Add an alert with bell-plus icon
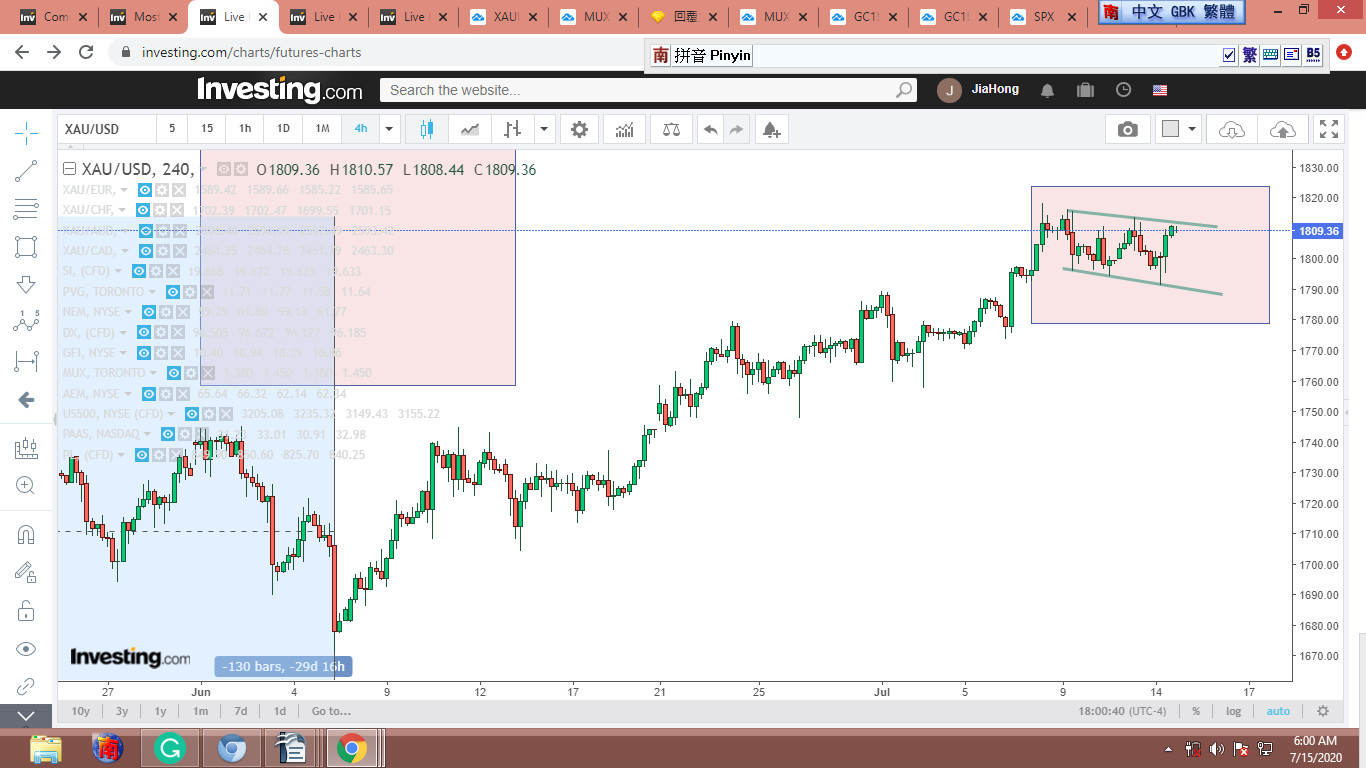This screenshot has height=768, width=1366. [770, 129]
